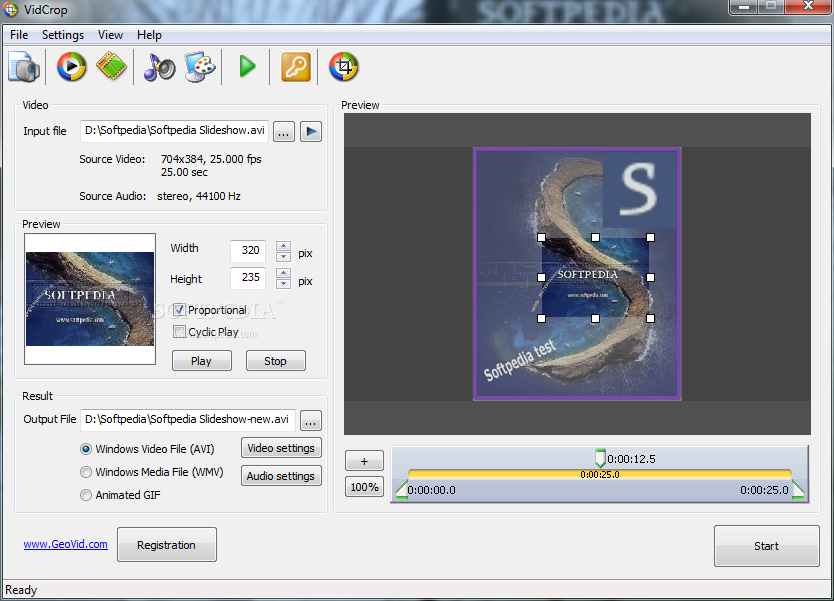Click the small preview thumbnail
The height and width of the screenshot is (601, 834).
coord(90,299)
